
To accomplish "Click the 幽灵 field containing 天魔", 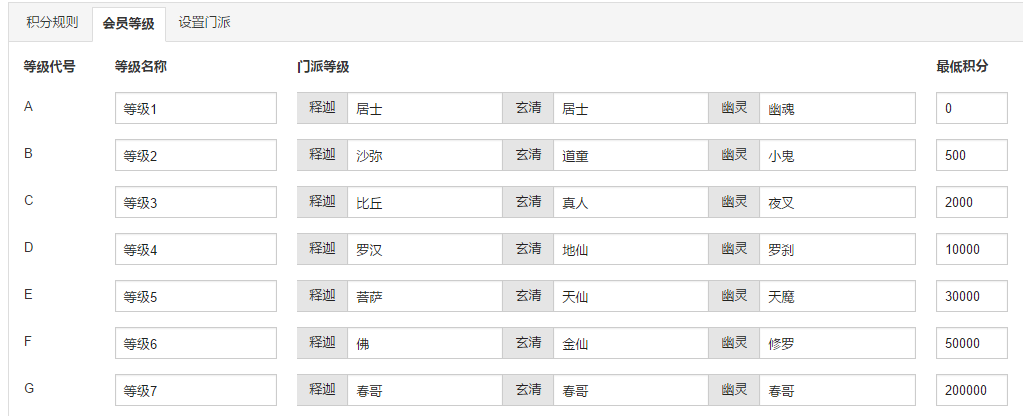I will coord(836,296).
